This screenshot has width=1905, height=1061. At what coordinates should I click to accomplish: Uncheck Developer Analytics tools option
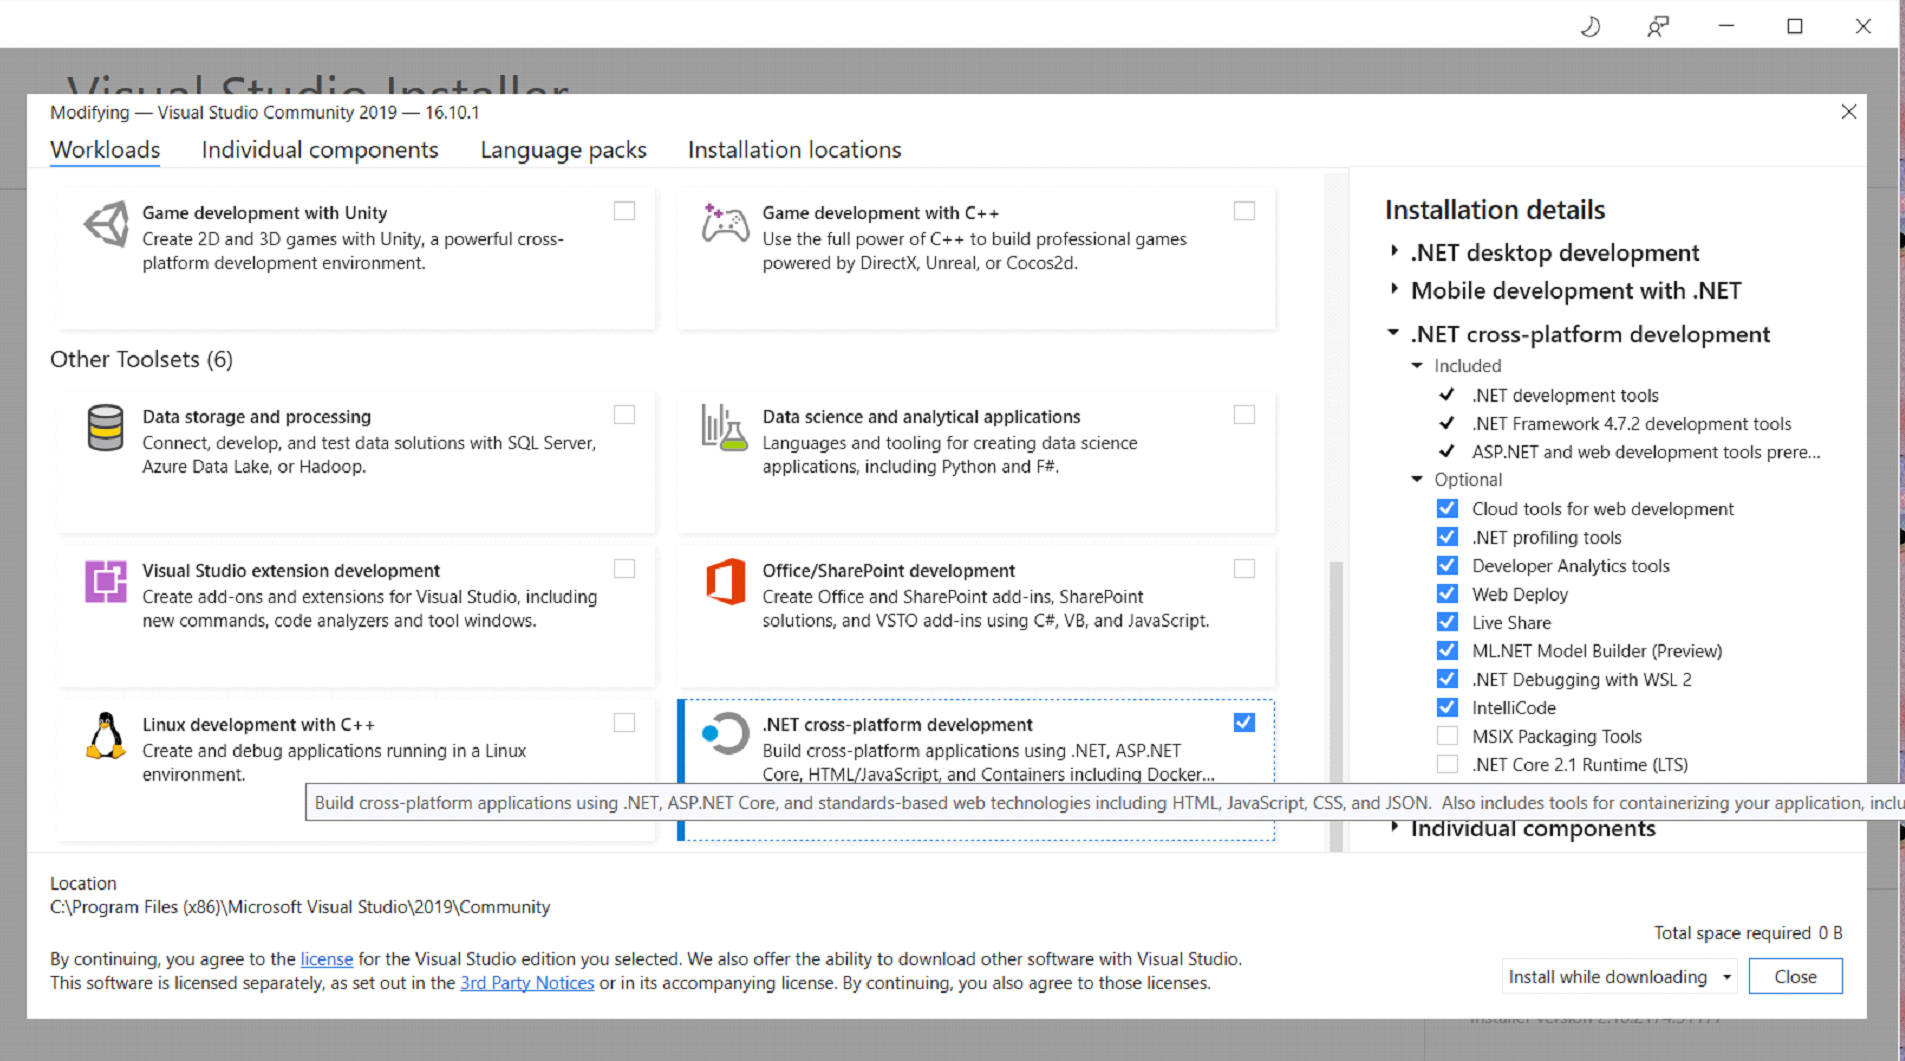(x=1447, y=566)
